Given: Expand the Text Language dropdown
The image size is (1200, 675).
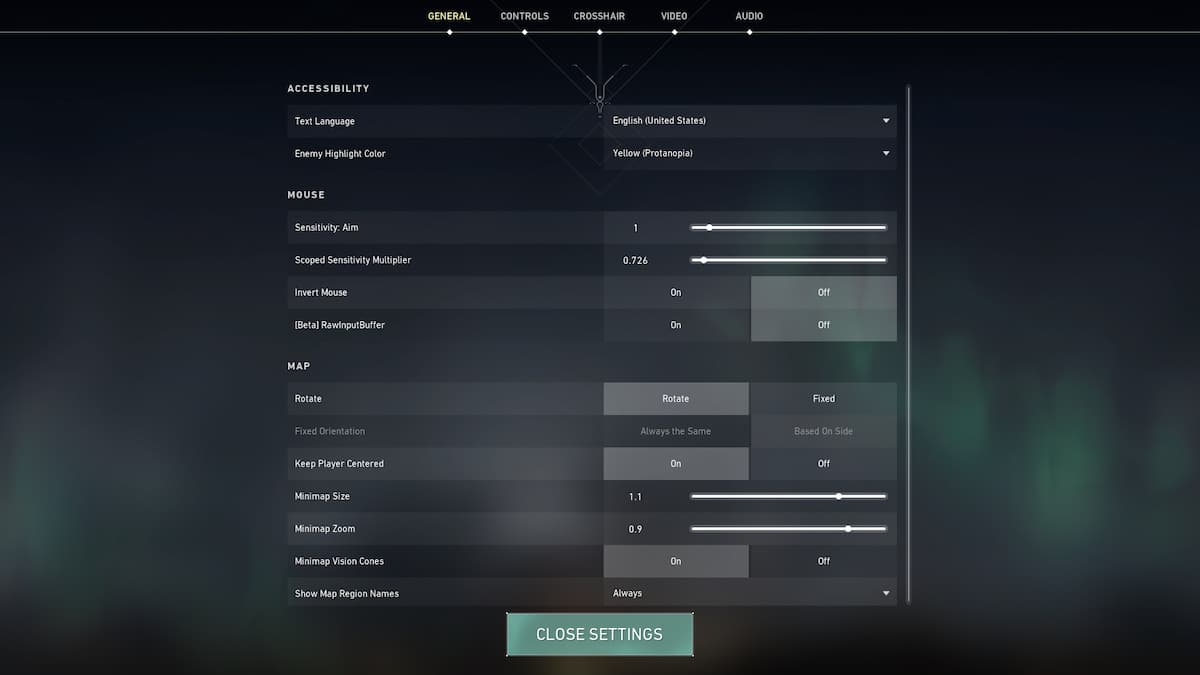Looking at the screenshot, I should pyautogui.click(x=749, y=121).
